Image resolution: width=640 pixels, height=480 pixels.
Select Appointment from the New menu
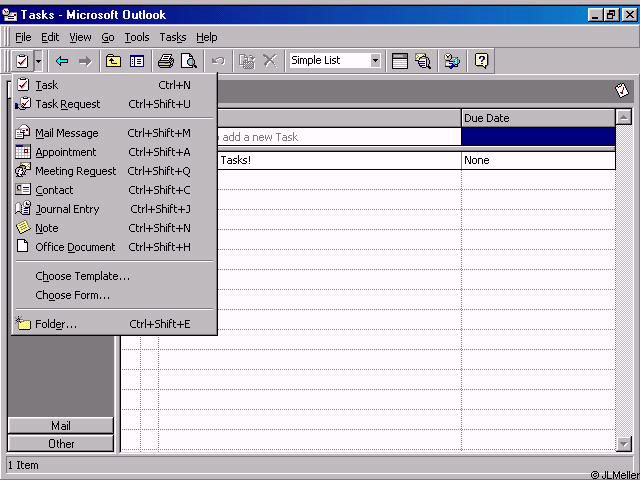(65, 152)
